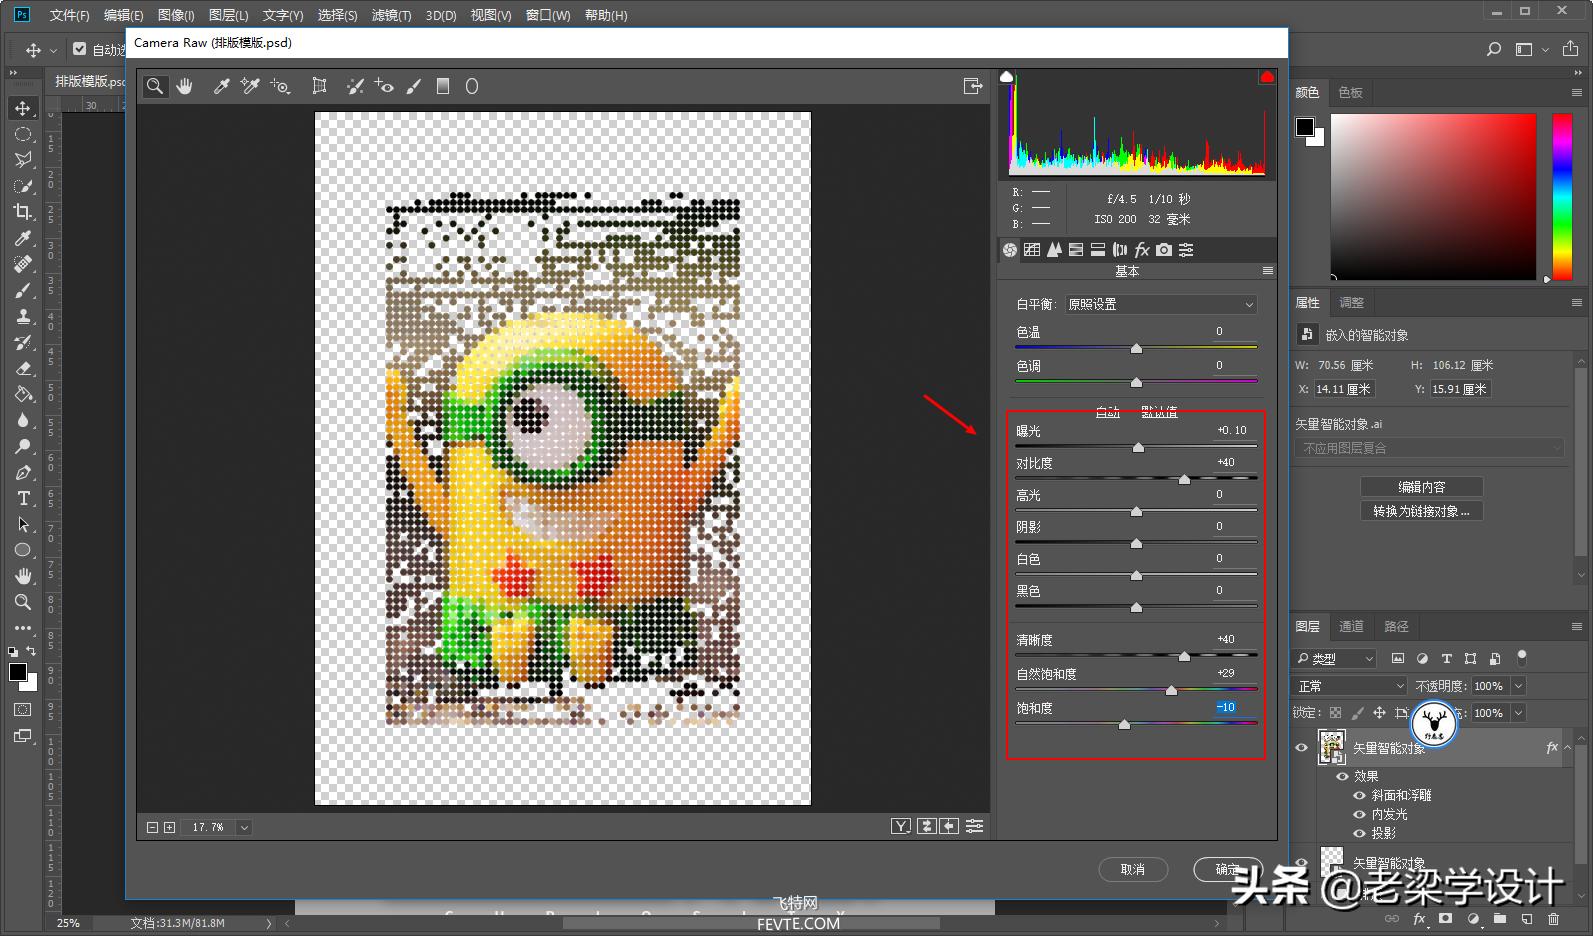Click the 饱和度 saturation slider handle
The image size is (1593, 936).
click(x=1124, y=724)
